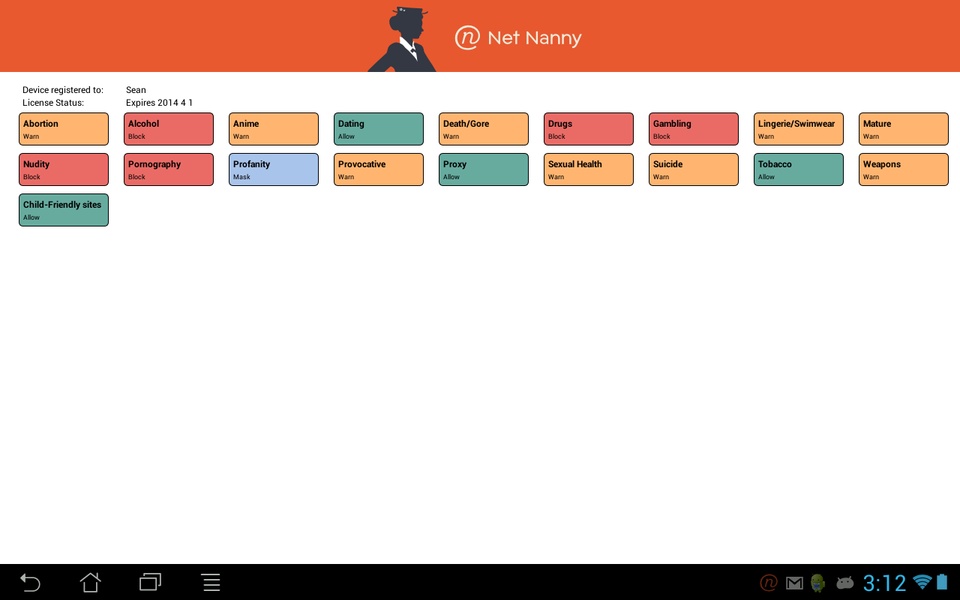This screenshot has height=600, width=960.
Task: Click the nanny silhouette in the header
Action: [x=403, y=39]
